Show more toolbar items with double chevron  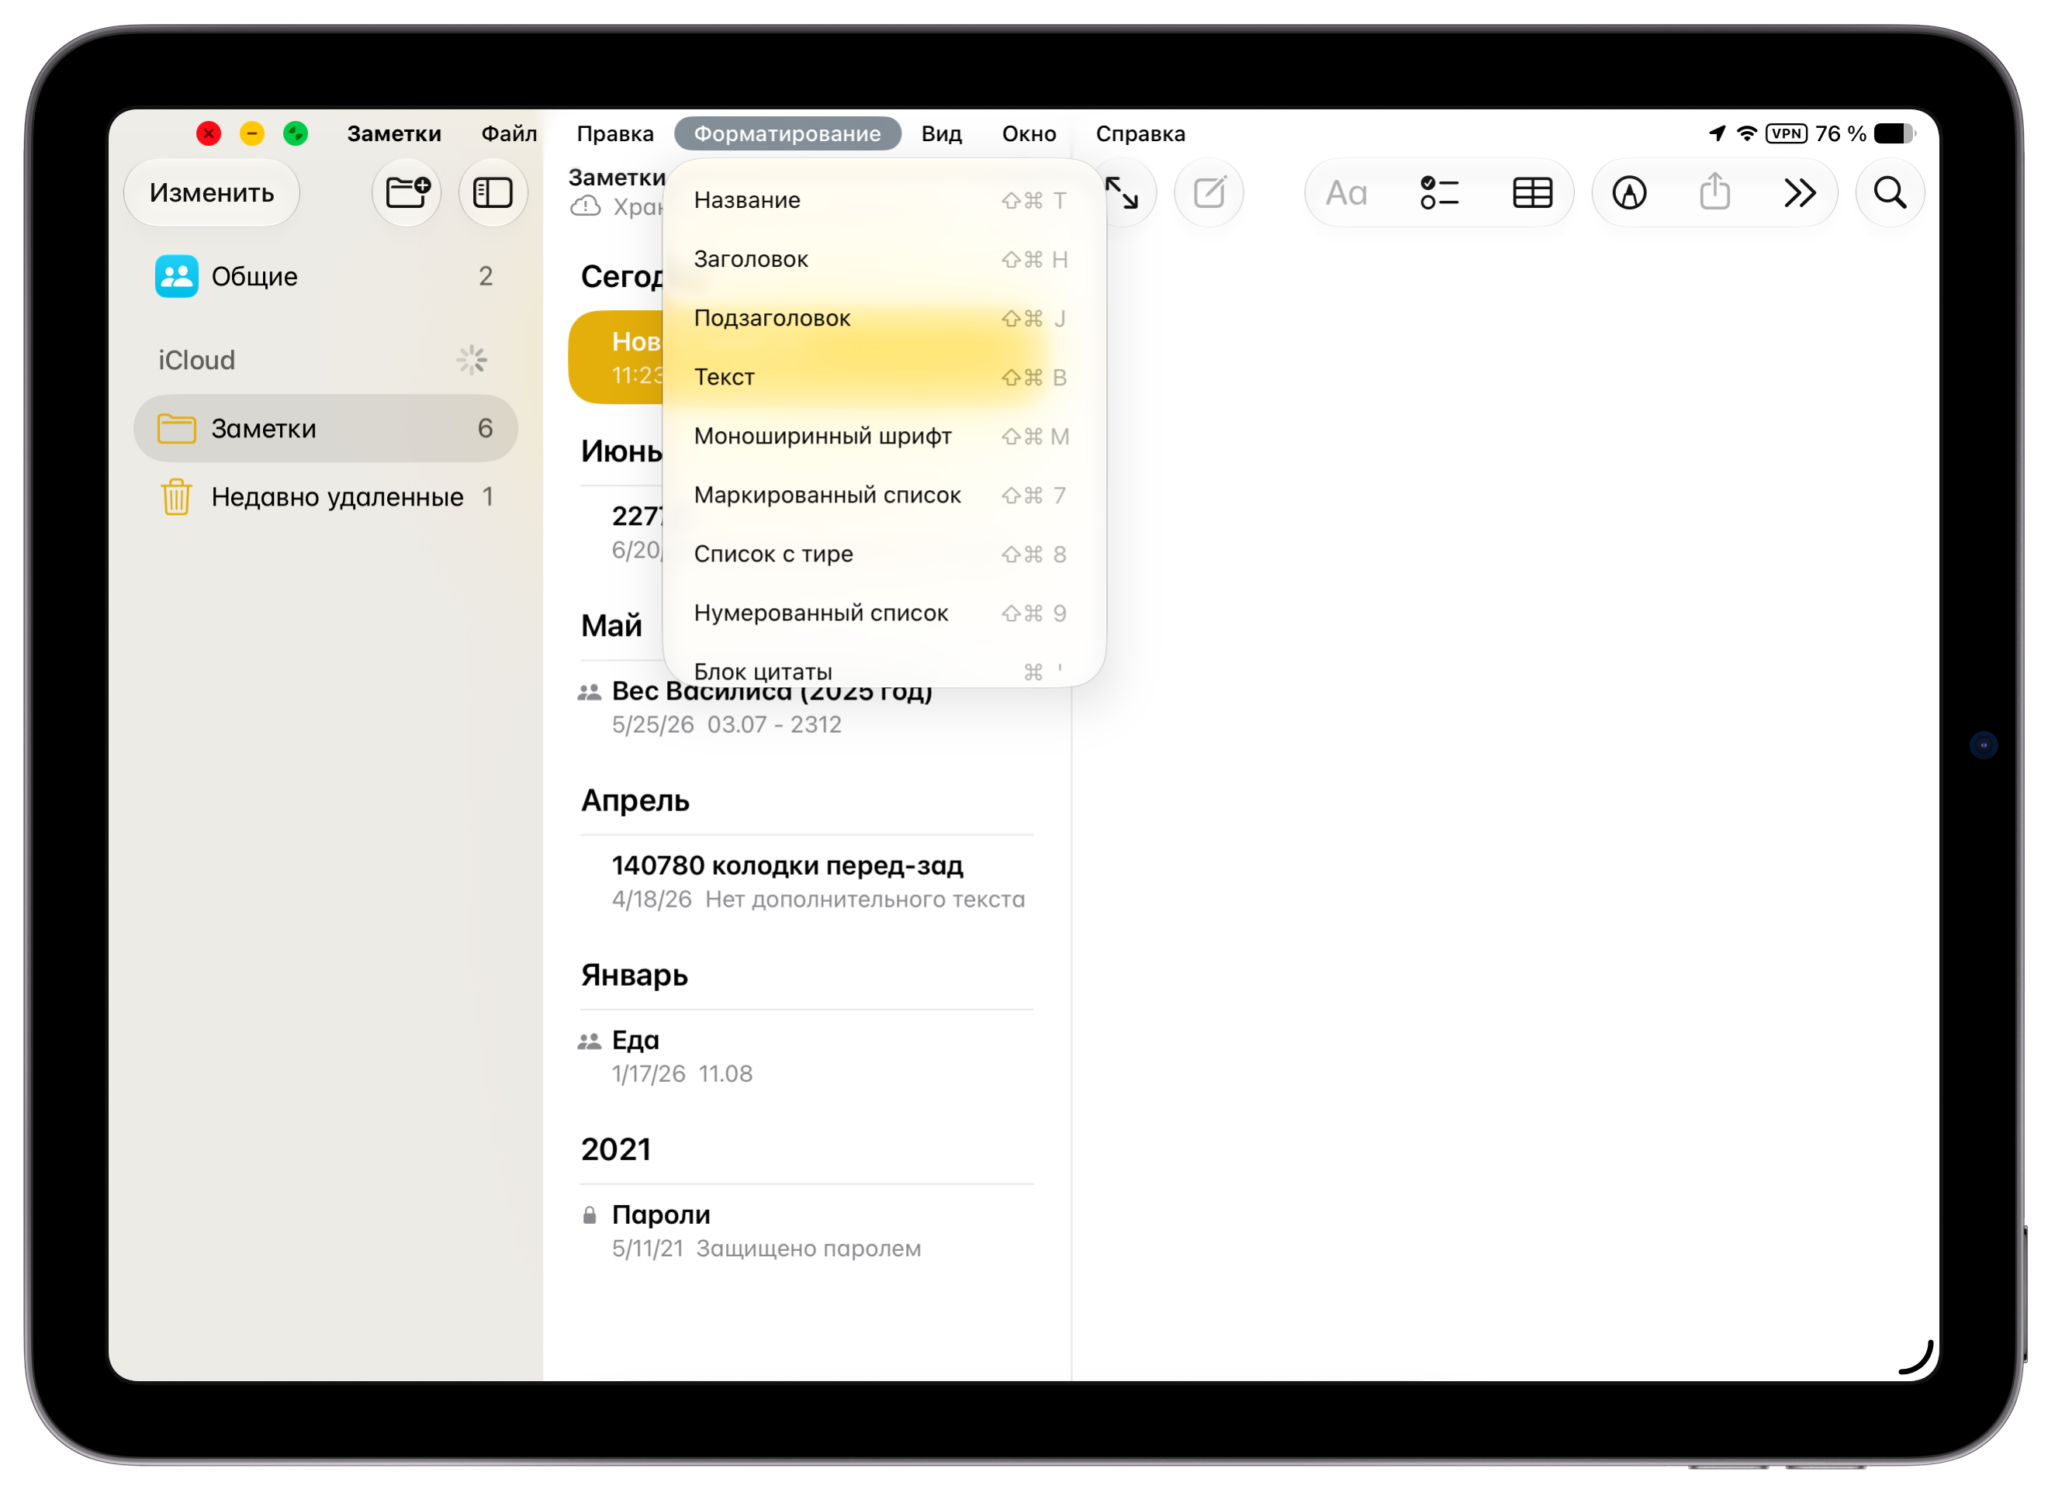point(1799,192)
